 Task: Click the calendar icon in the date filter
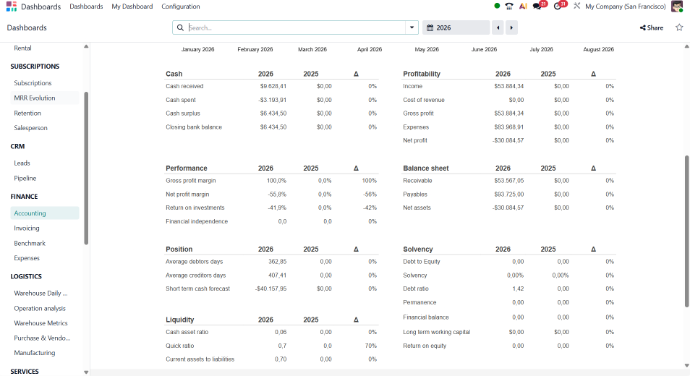pos(430,28)
